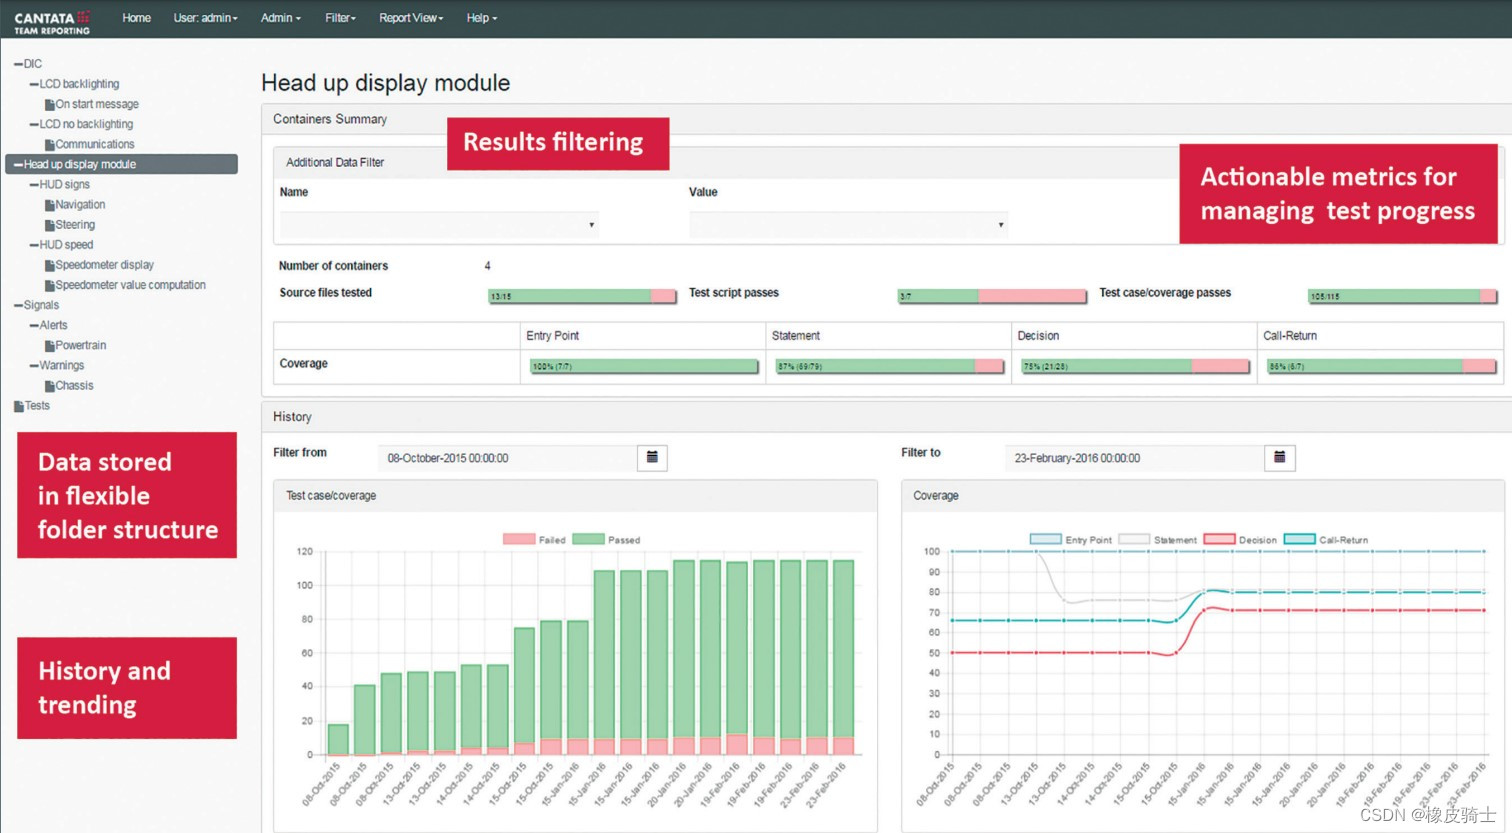
Task: Toggle Decision legend in Coverage chart
Action: point(1219,539)
